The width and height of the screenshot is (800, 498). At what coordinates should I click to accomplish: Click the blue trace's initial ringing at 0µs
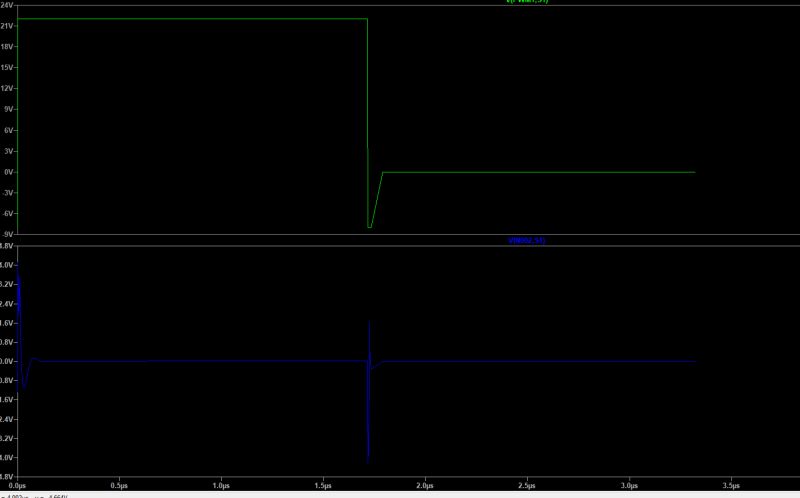(x=20, y=327)
